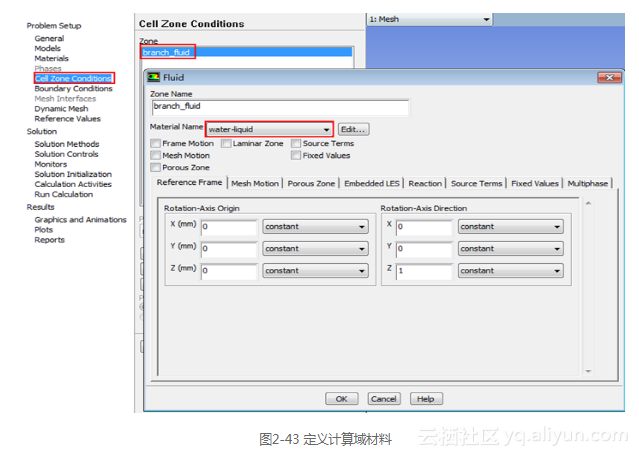
Task: Select Boundary Conditions in the tree
Action: [73, 89]
